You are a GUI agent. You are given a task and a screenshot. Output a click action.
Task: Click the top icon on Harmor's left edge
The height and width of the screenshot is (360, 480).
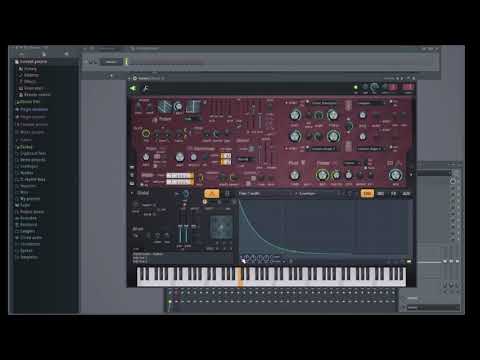[x=132, y=167]
